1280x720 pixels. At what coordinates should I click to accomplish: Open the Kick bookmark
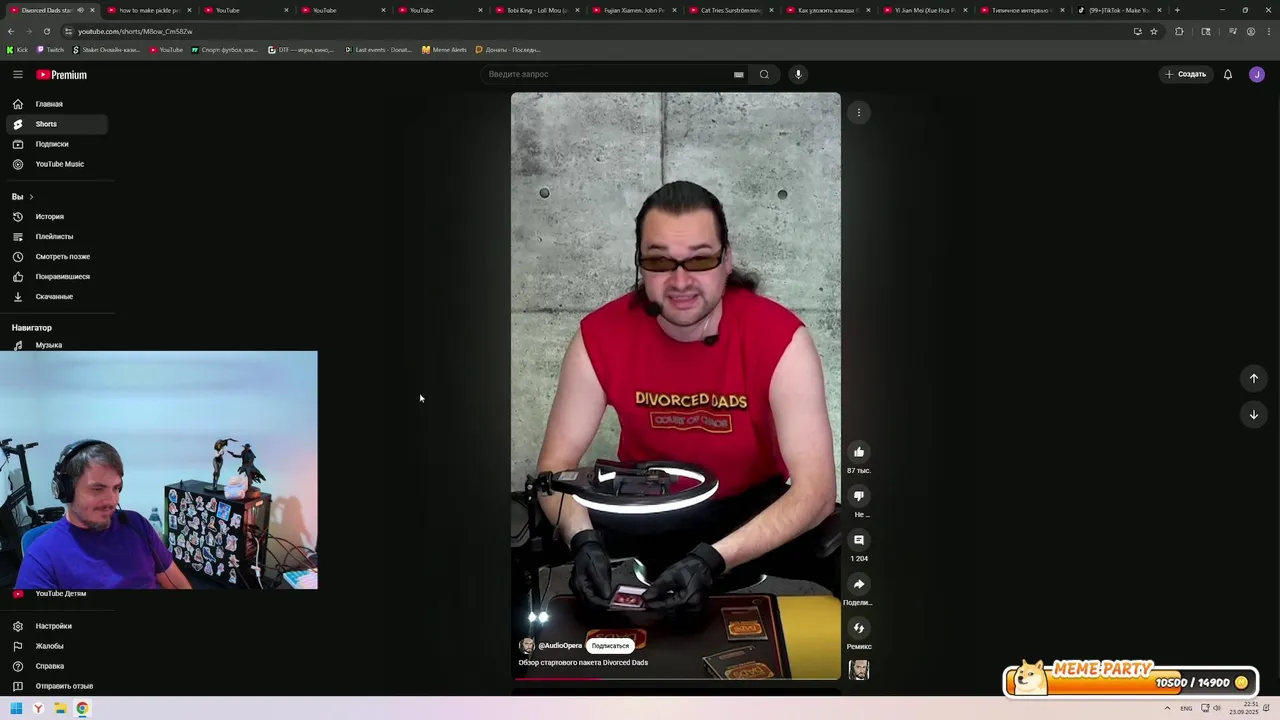click(x=17, y=49)
